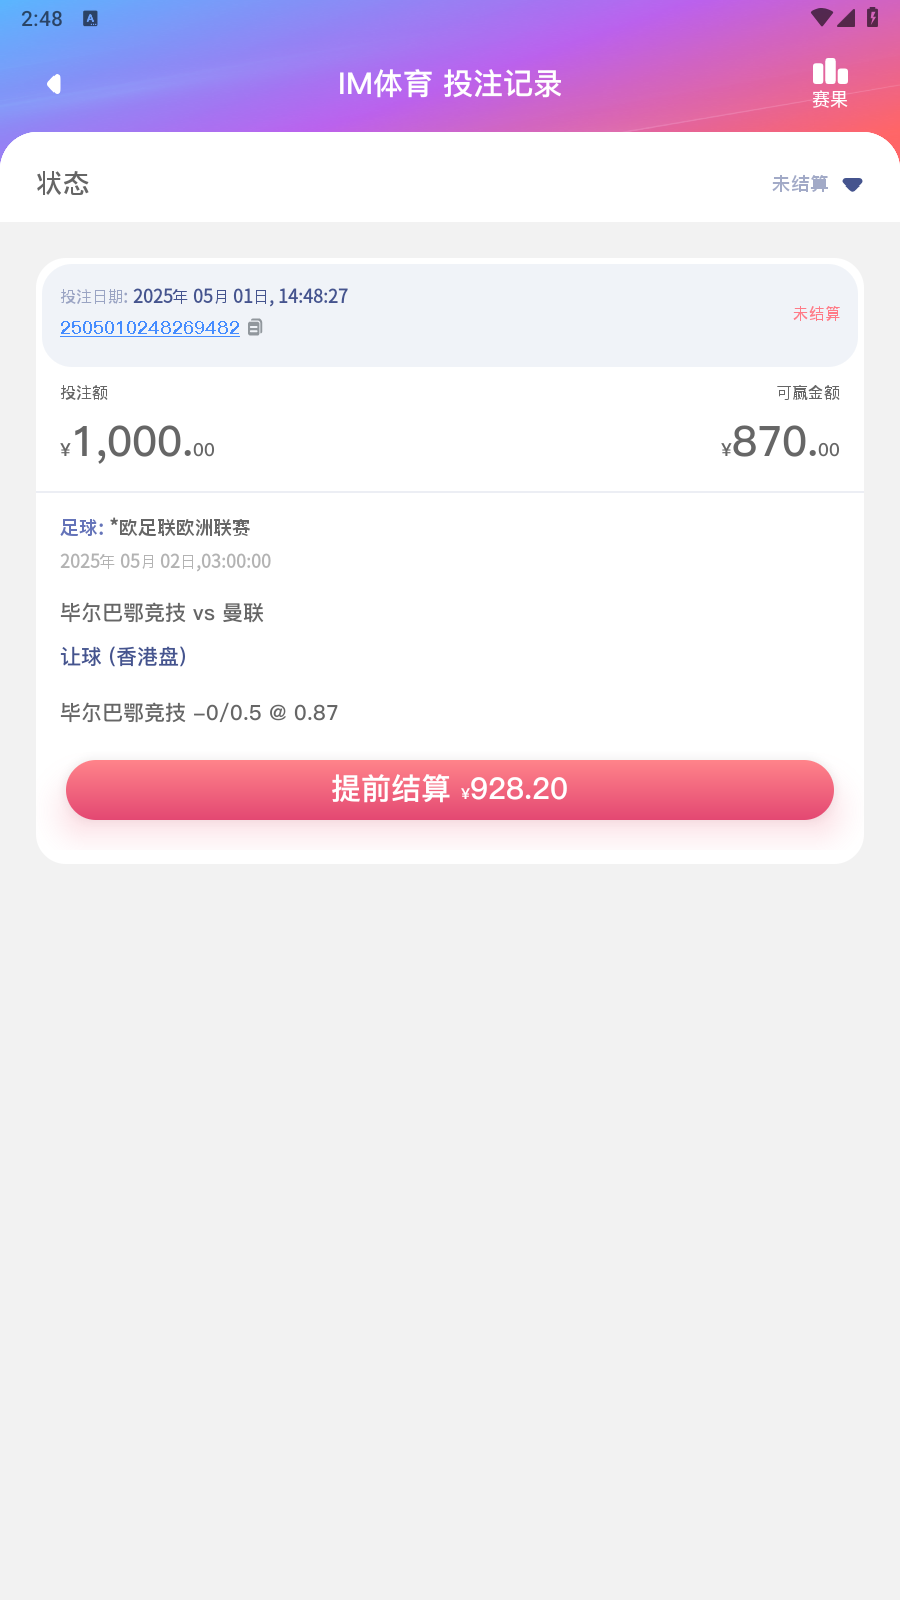Image resolution: width=900 pixels, height=1600 pixels.
Task: Tap the 提前结算 ¥928.20 button
Action: [x=450, y=790]
